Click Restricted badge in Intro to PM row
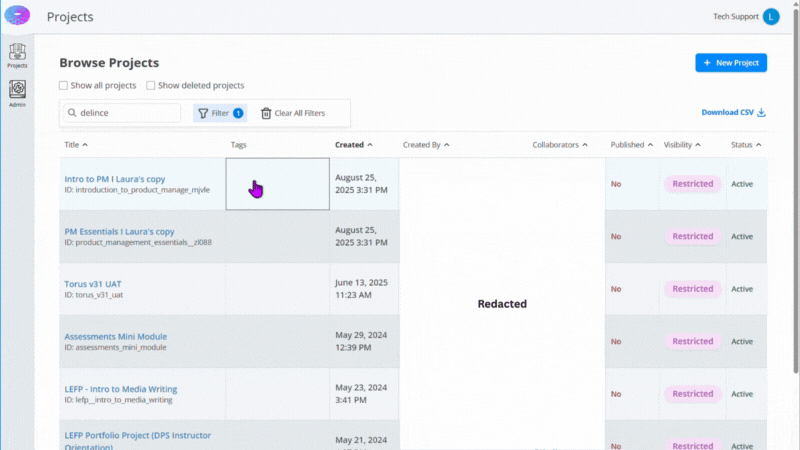Viewport: 800px width, 450px height. coord(692,184)
